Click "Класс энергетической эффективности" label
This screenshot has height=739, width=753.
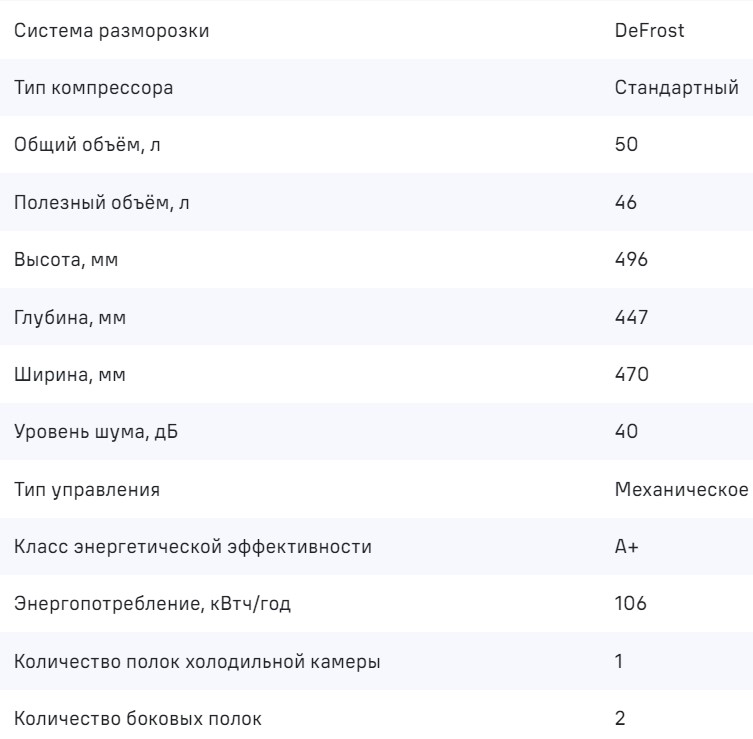tap(193, 547)
